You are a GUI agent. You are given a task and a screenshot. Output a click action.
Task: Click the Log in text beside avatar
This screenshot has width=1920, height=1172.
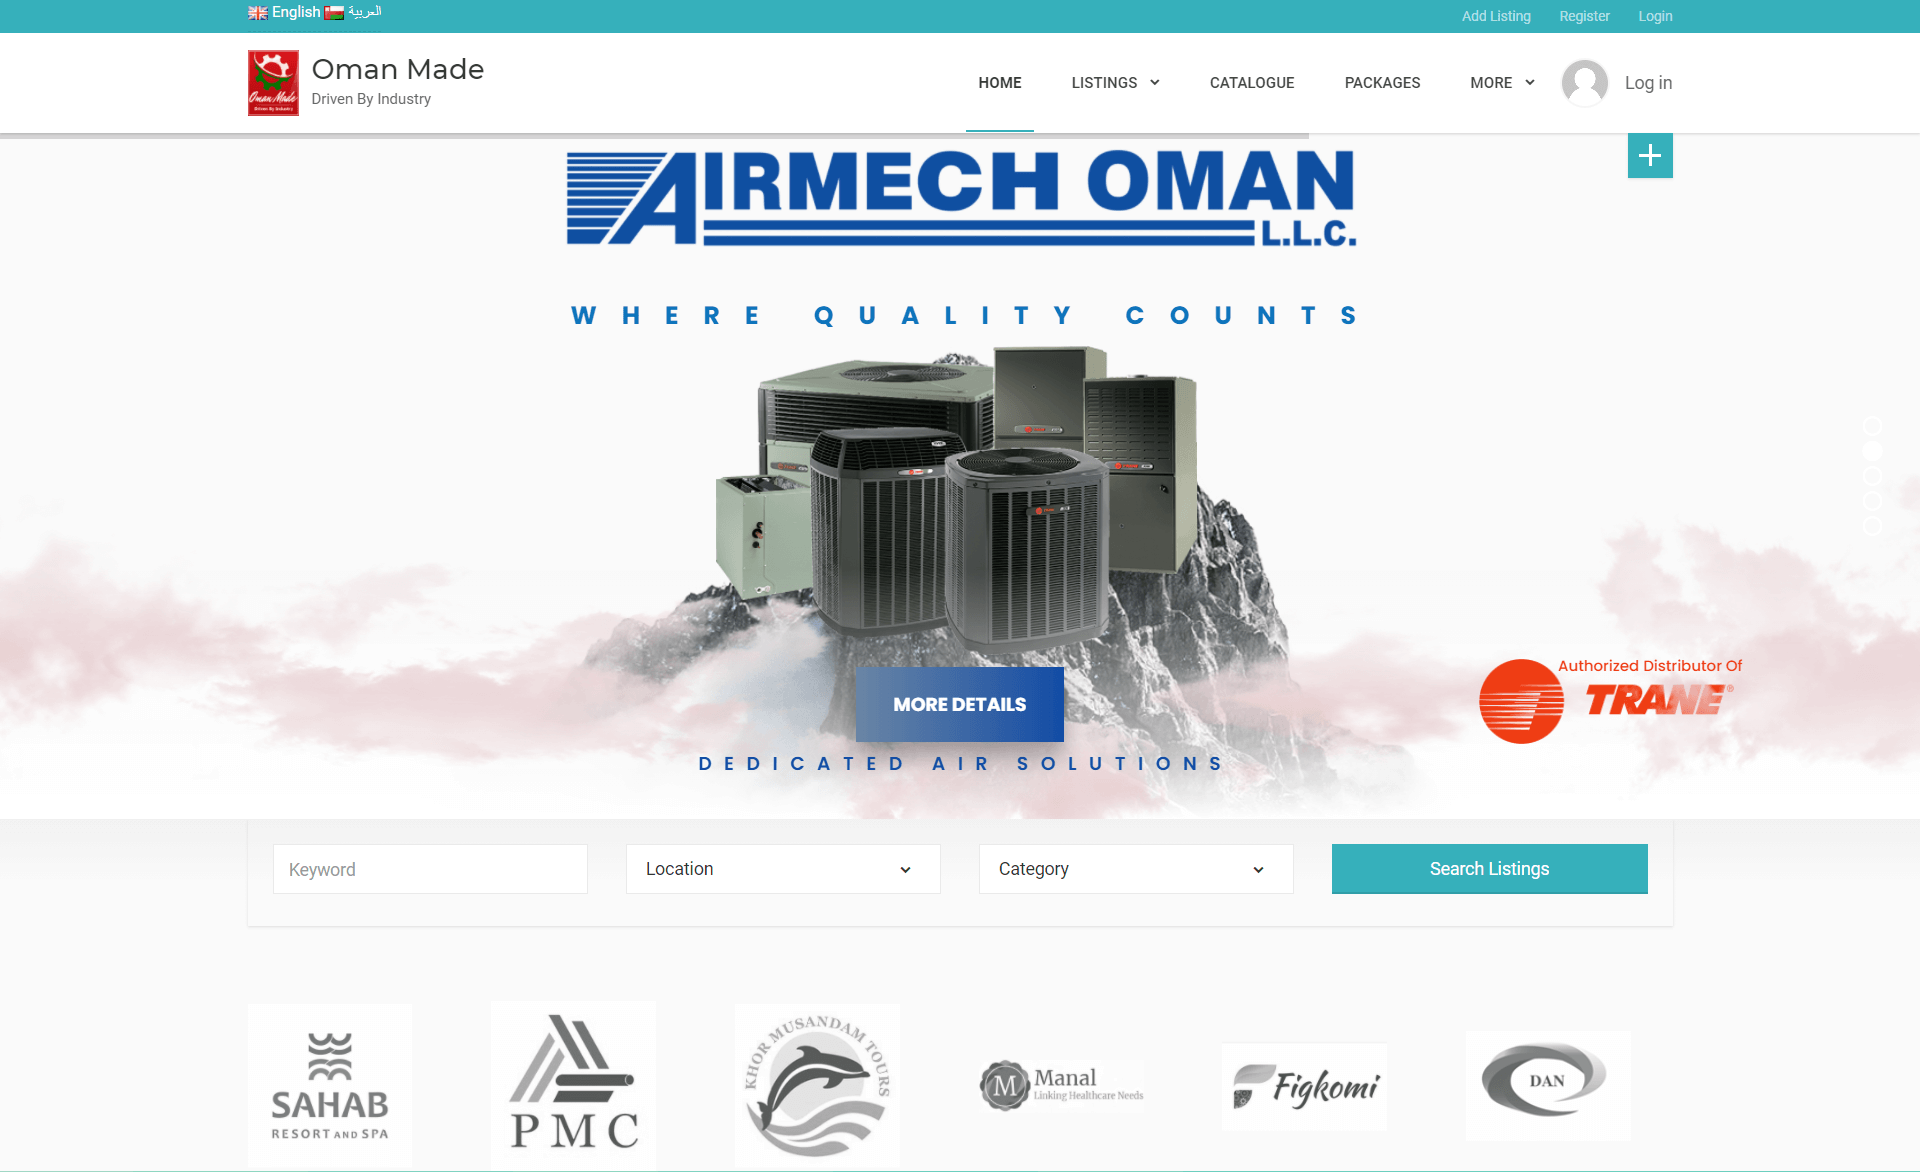tap(1648, 83)
